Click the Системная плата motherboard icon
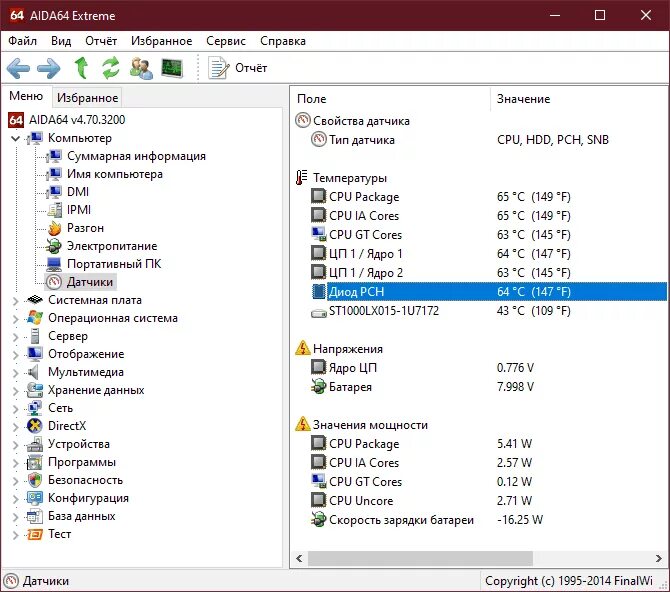 coord(35,300)
